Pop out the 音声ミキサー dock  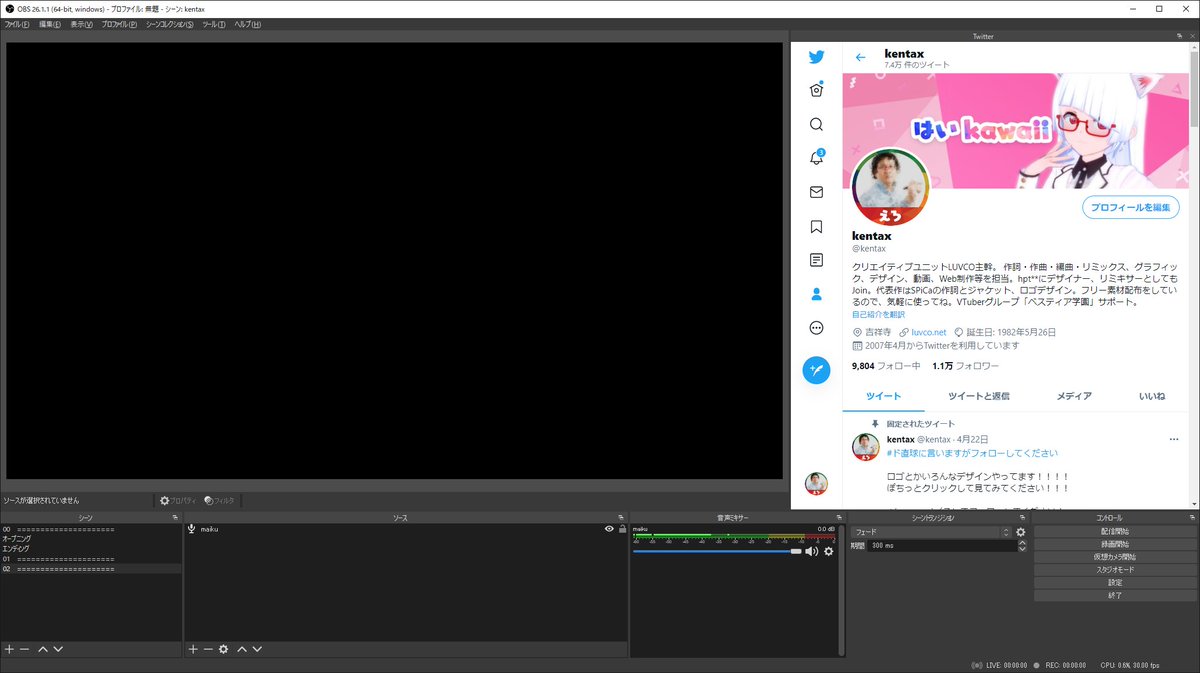(x=839, y=518)
